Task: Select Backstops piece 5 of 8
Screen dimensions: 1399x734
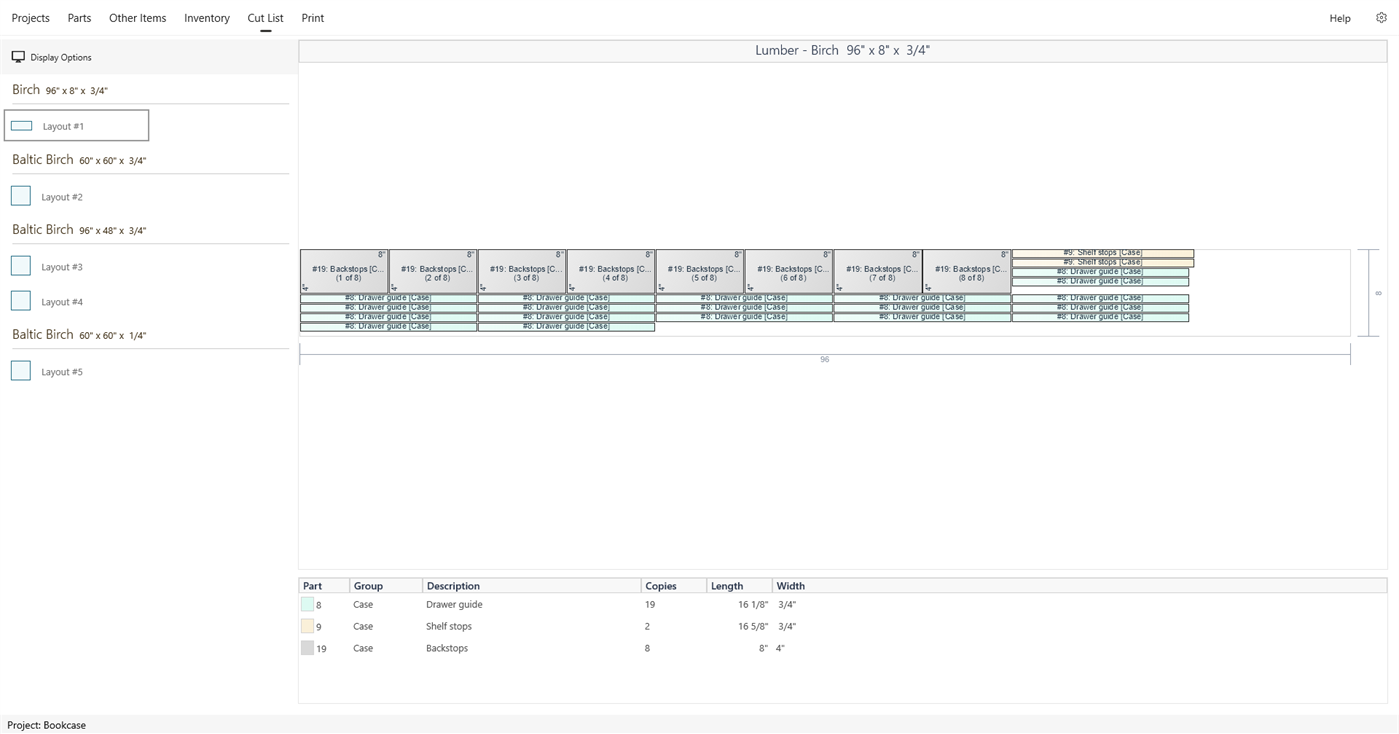Action: [701, 271]
